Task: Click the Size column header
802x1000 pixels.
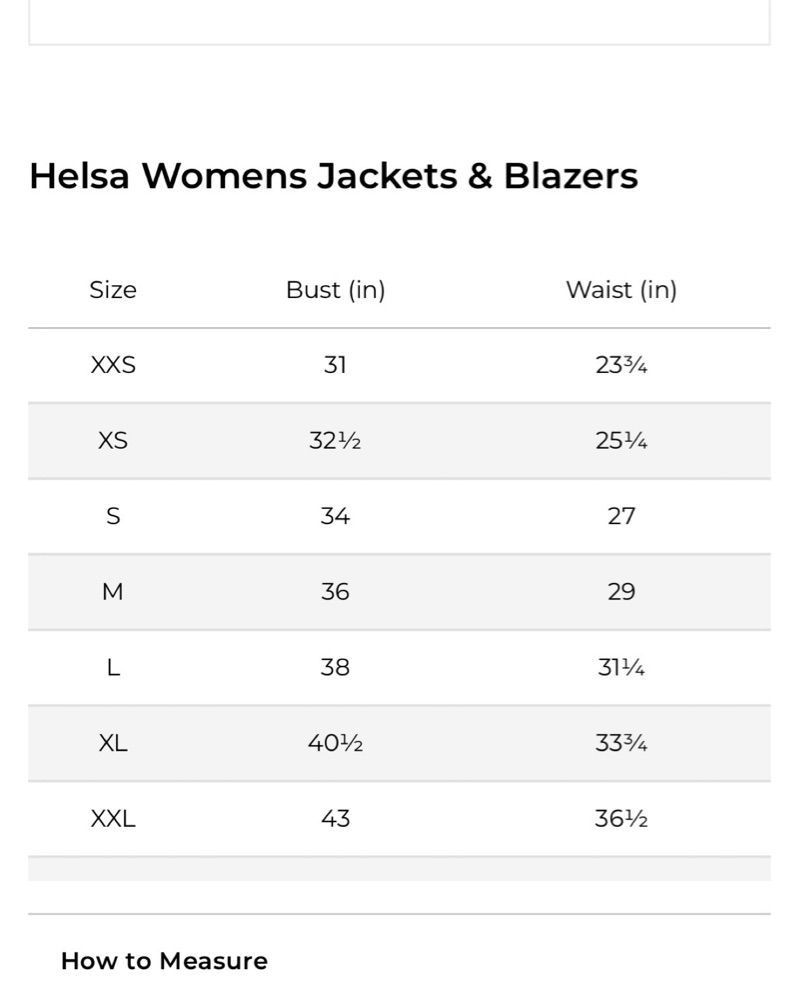Action: [x=113, y=290]
